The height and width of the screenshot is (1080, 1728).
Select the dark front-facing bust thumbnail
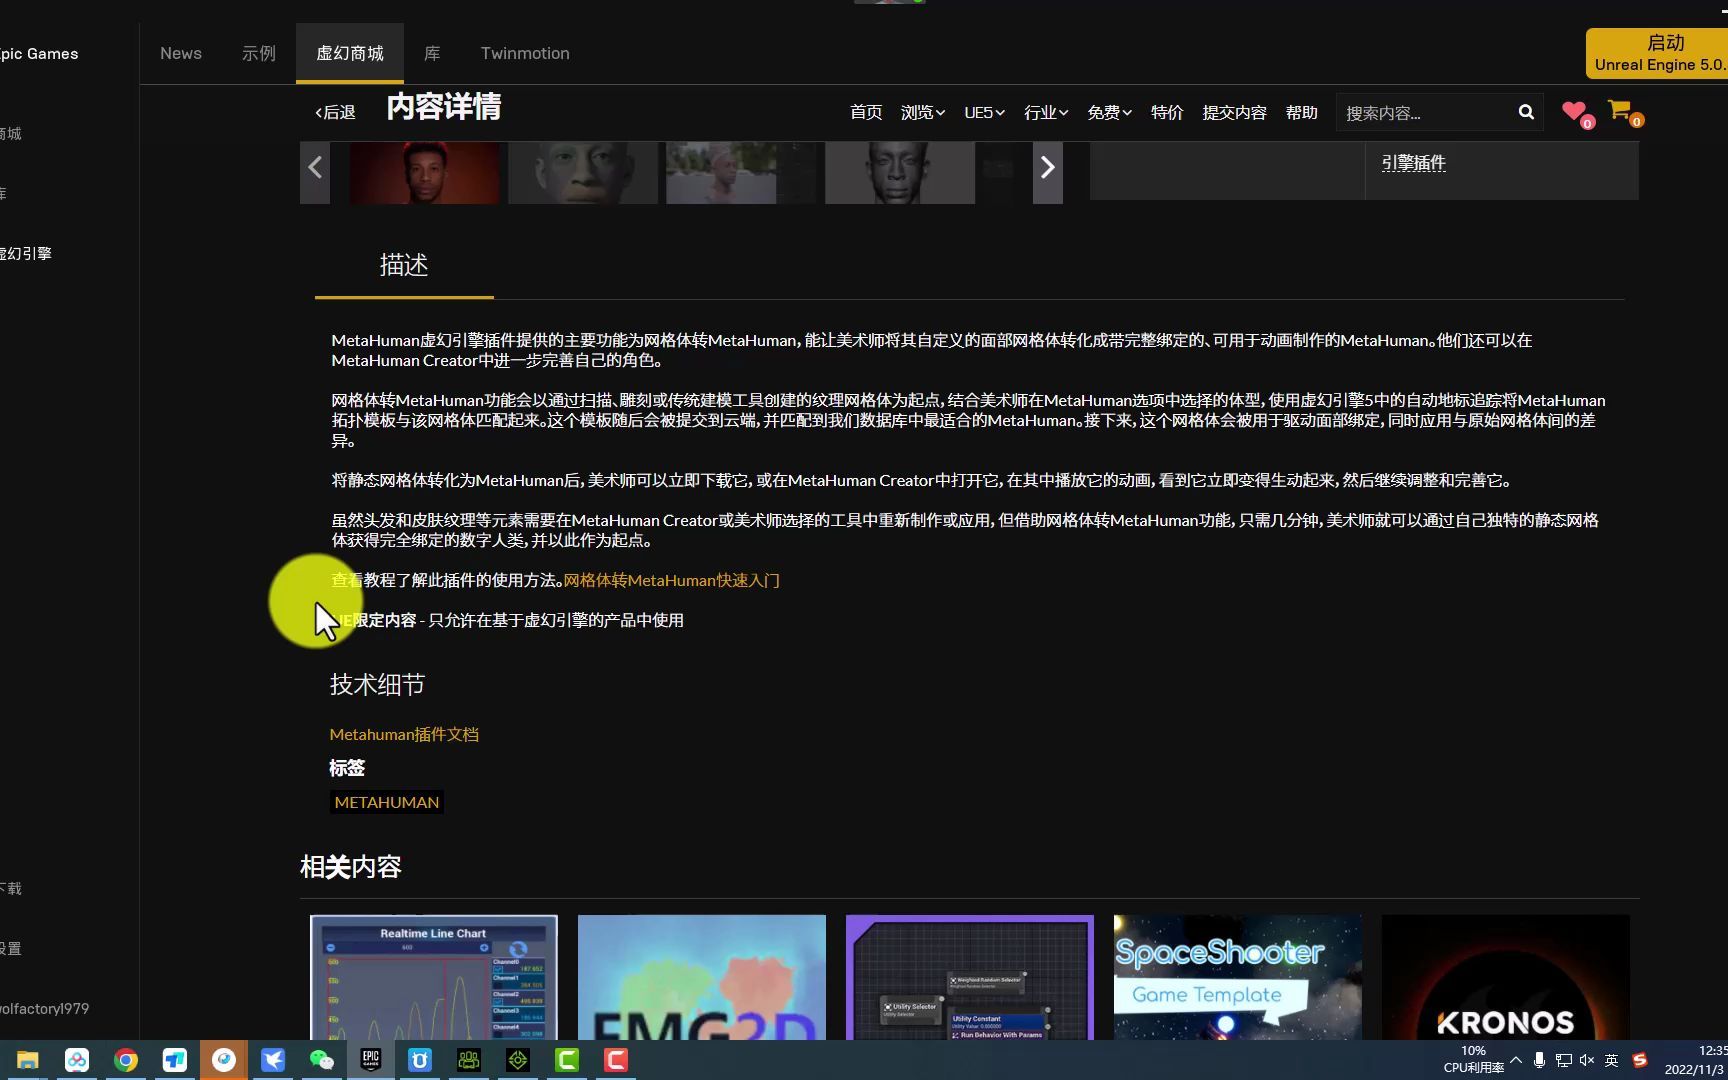900,173
